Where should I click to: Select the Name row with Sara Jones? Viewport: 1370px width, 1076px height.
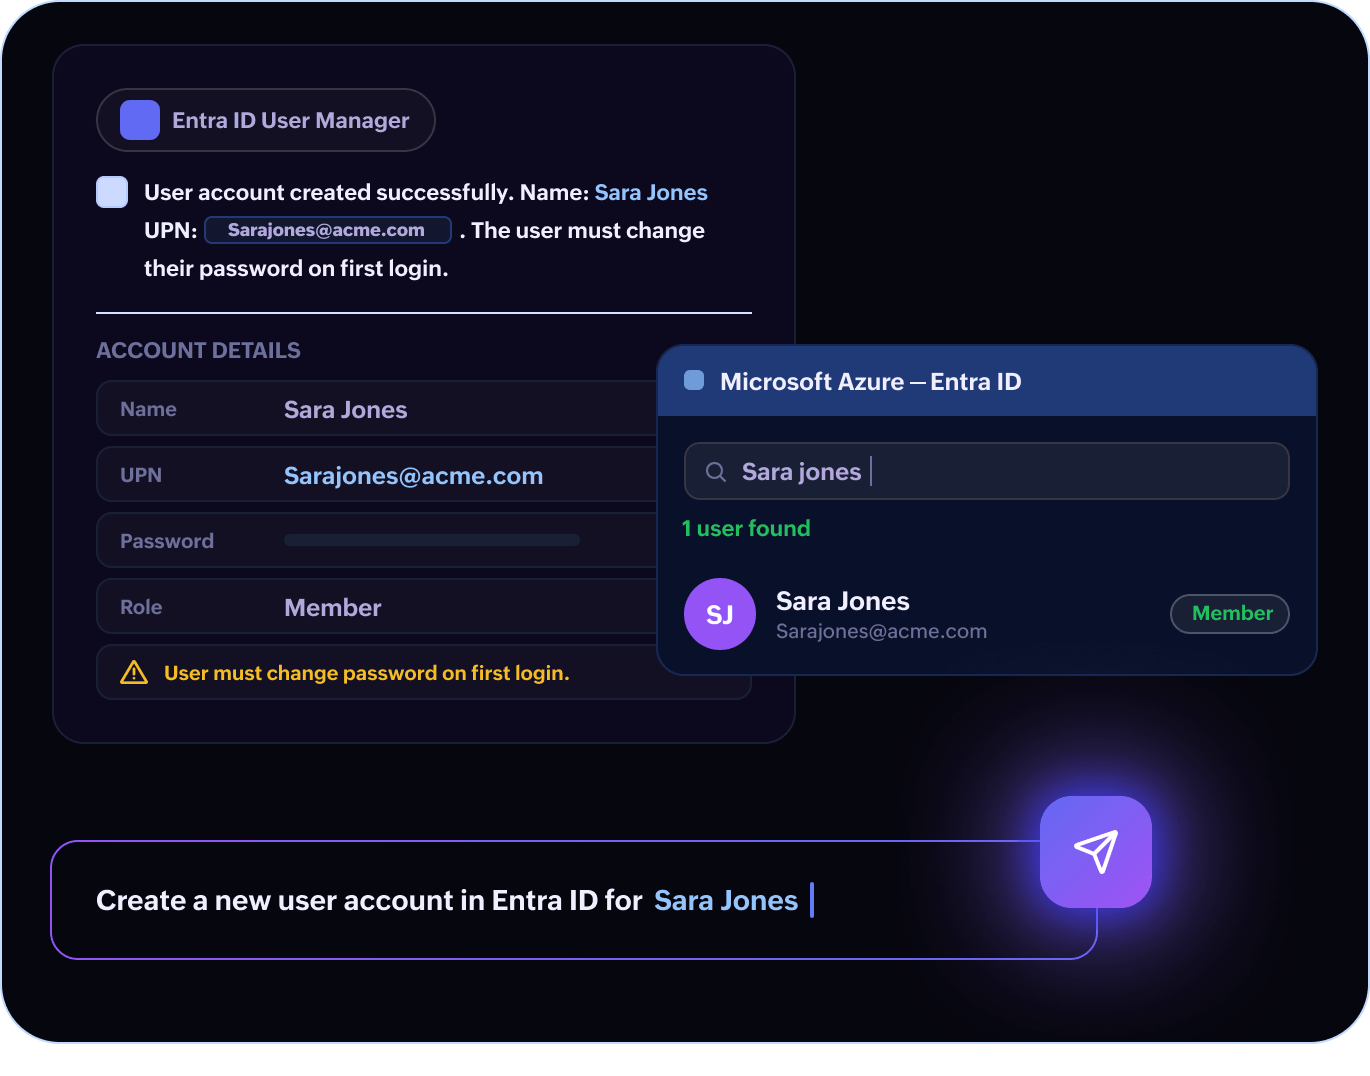pos(377,408)
